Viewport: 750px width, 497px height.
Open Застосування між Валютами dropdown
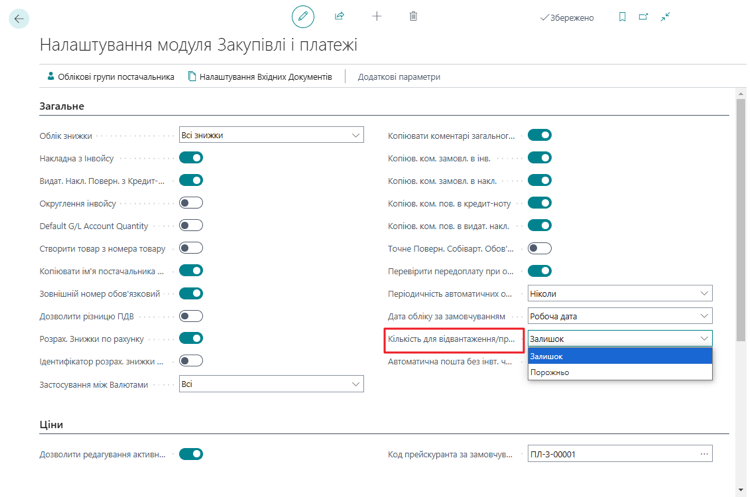[x=271, y=384]
